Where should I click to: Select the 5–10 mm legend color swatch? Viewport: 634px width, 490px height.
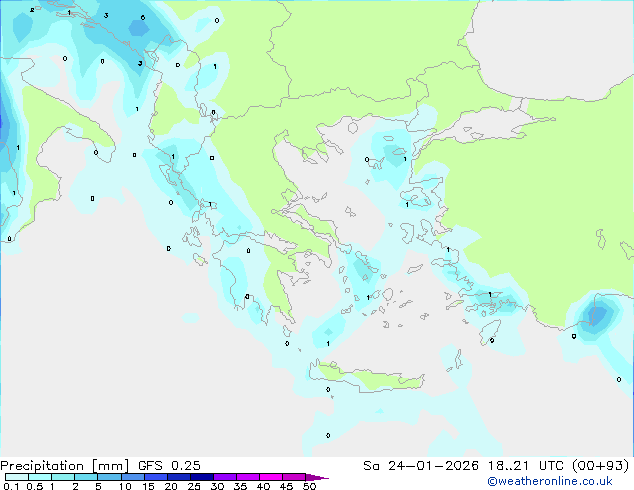tap(109, 477)
